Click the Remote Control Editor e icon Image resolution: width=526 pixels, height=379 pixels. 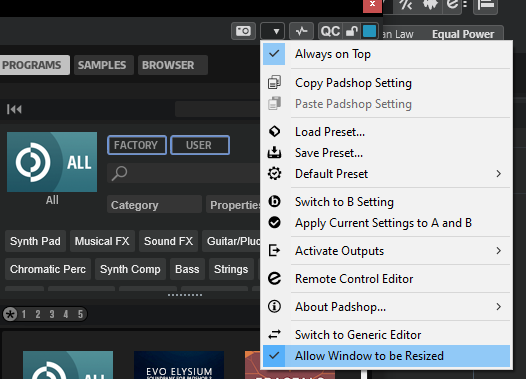(274, 278)
